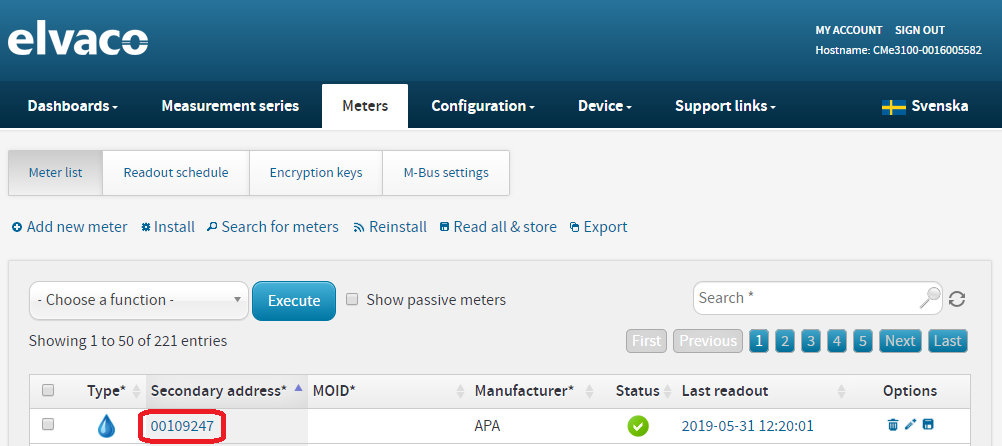The height and width of the screenshot is (446, 1002).
Task: Click save icon in meter 00109247 row
Action: 928,425
